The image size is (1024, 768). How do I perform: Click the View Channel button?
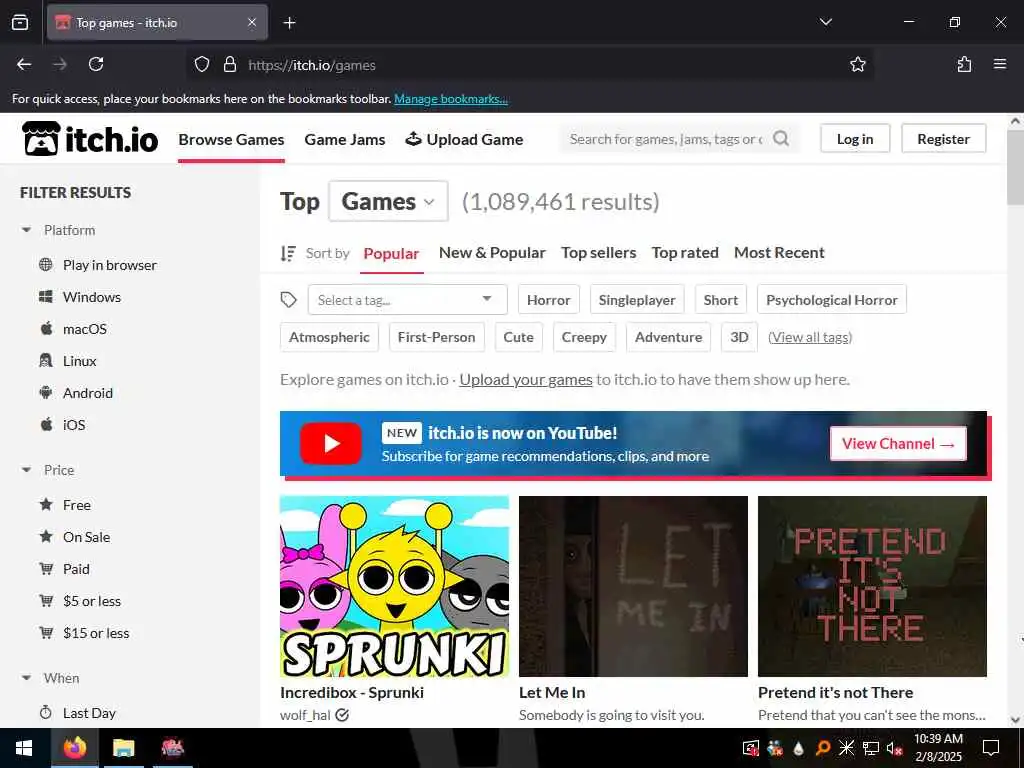[x=898, y=443]
